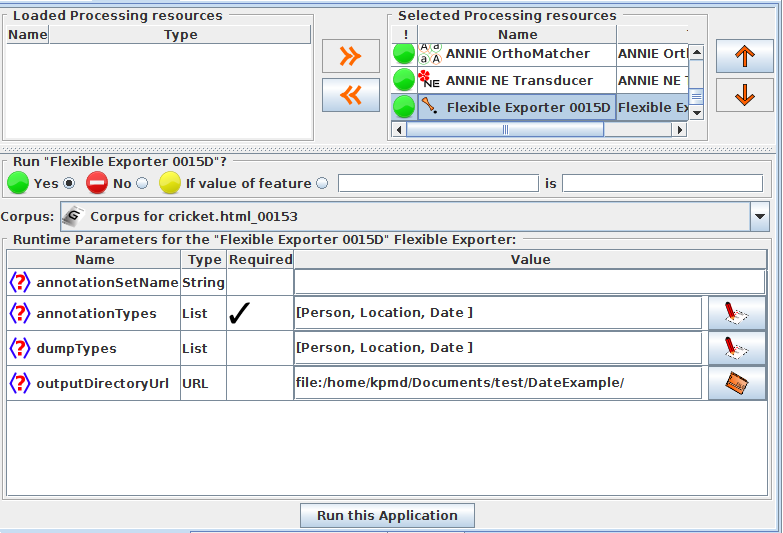
Task: Click green status icon of Flexible Exporter
Action: pyautogui.click(x=404, y=107)
